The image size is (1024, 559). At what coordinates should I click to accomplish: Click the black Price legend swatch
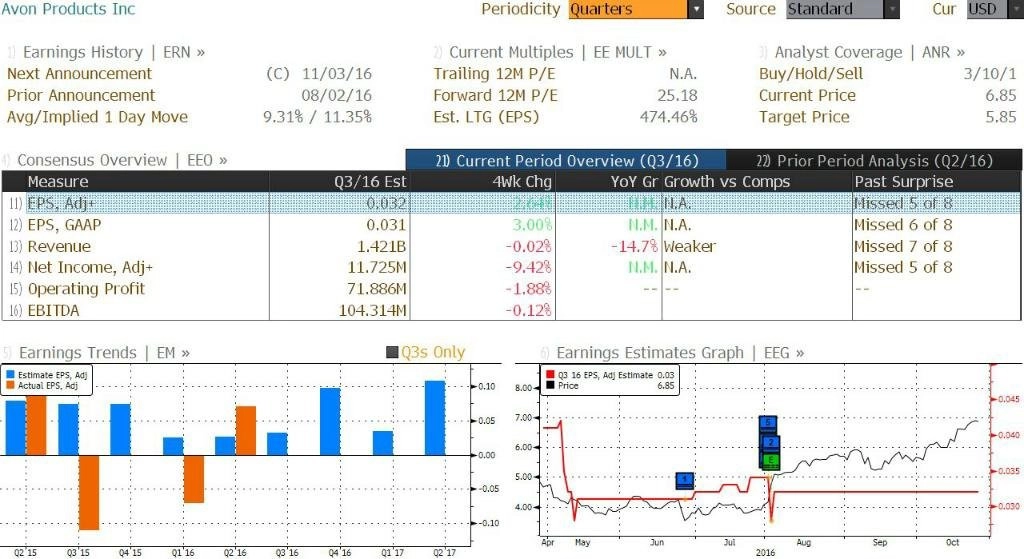(x=550, y=385)
